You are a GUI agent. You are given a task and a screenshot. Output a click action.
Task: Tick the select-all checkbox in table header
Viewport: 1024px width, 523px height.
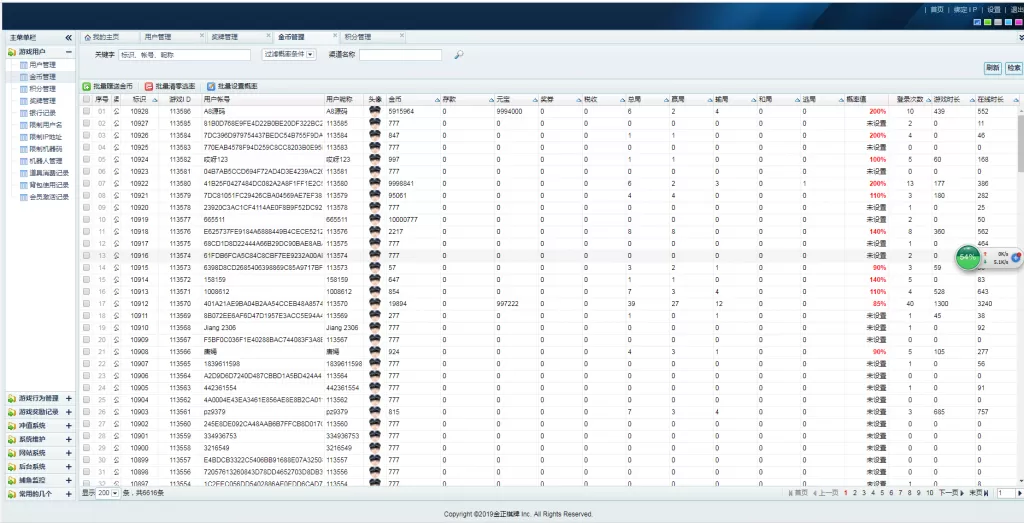click(86, 99)
